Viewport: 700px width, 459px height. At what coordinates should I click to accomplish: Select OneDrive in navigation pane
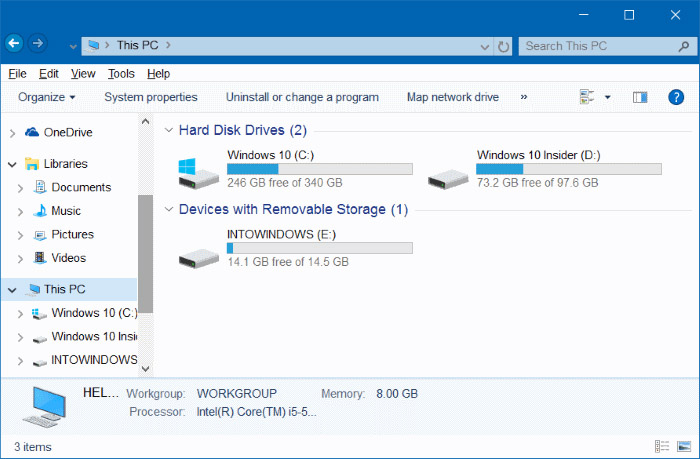click(x=68, y=132)
